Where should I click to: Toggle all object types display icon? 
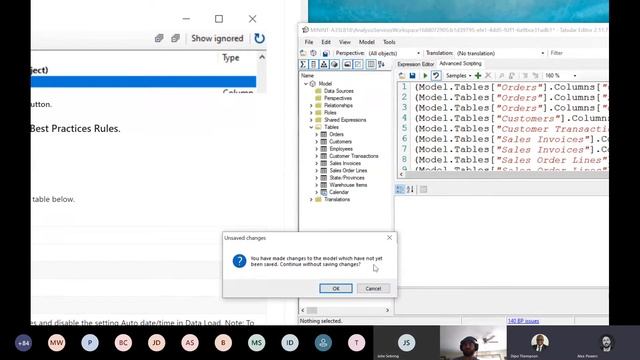coord(371,64)
